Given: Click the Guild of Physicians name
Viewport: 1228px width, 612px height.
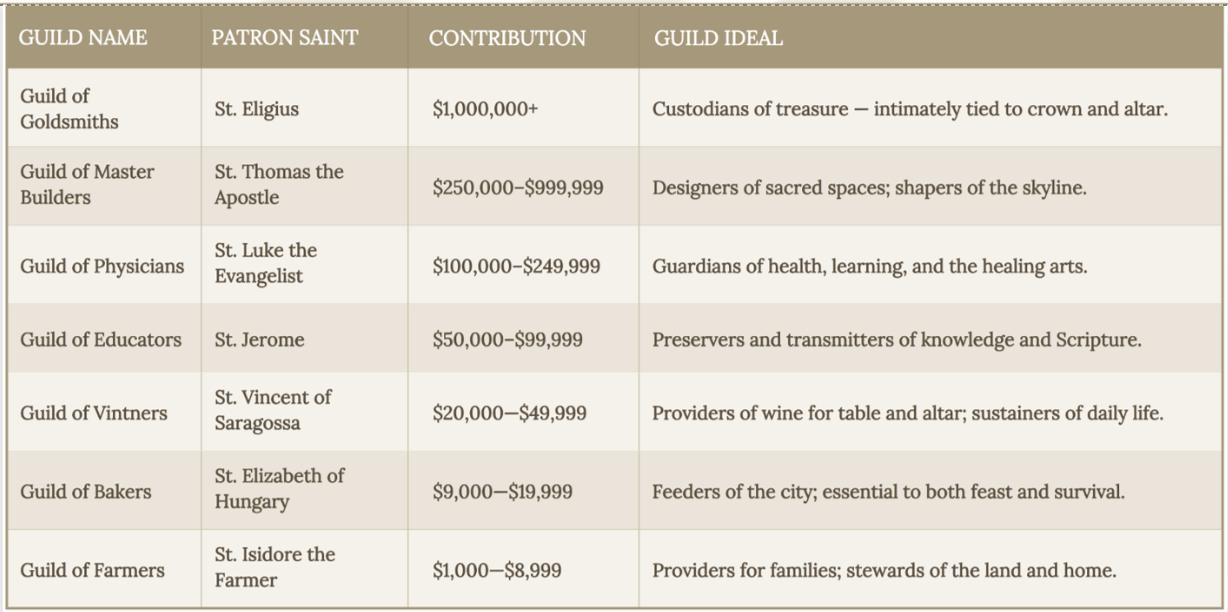Looking at the screenshot, I should [102, 266].
